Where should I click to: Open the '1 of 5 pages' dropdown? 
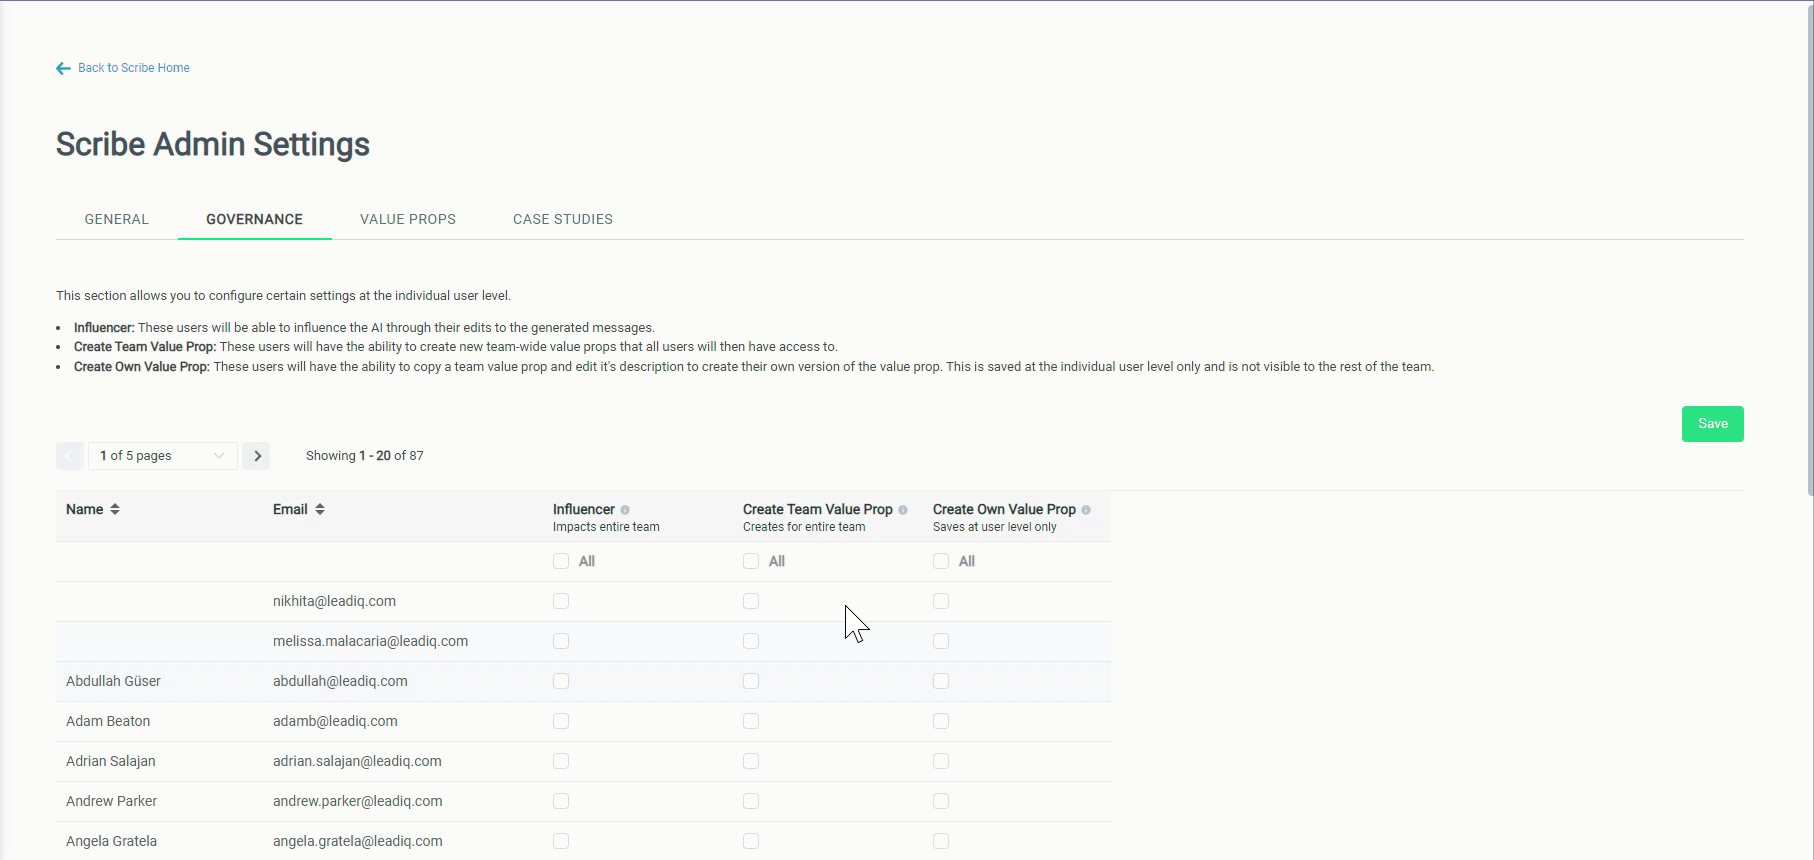pos(162,456)
